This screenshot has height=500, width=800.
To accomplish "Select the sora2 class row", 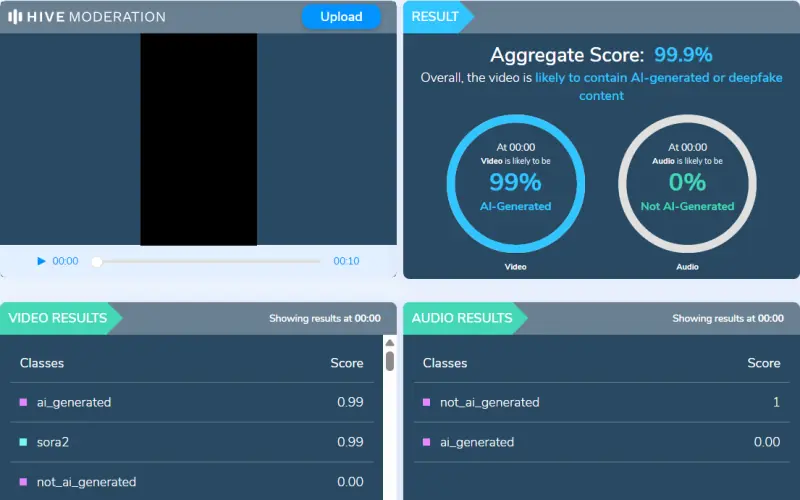I will pos(190,442).
